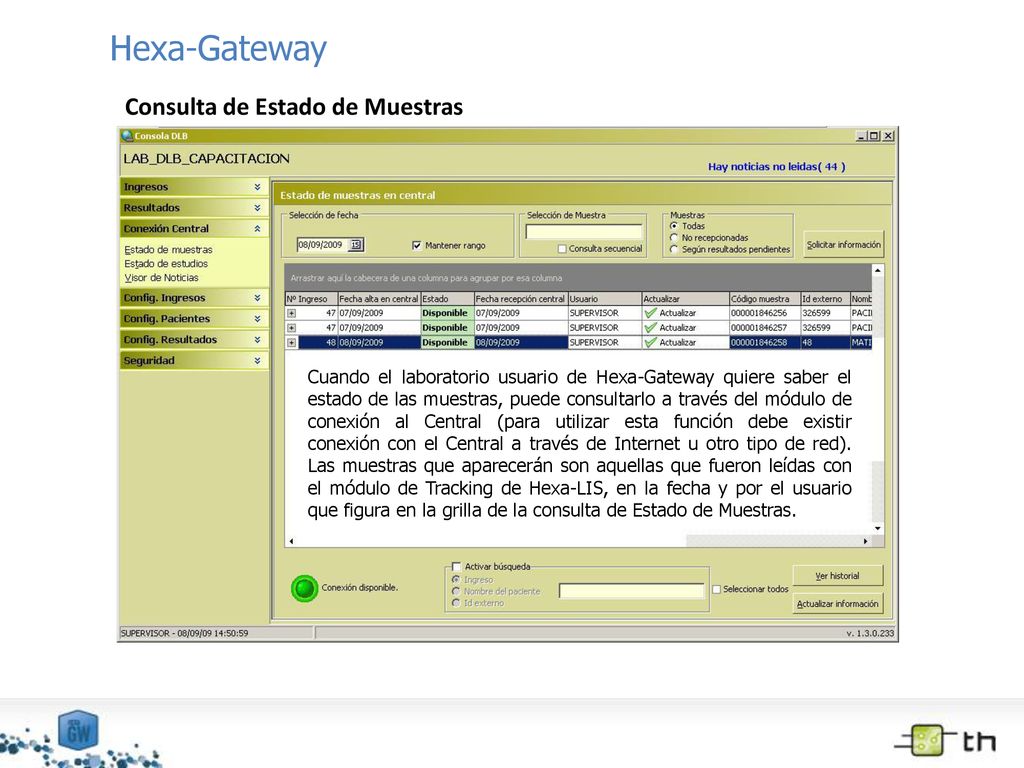Sort by the Usuario column header
The height and width of the screenshot is (768, 1024).
[605, 299]
